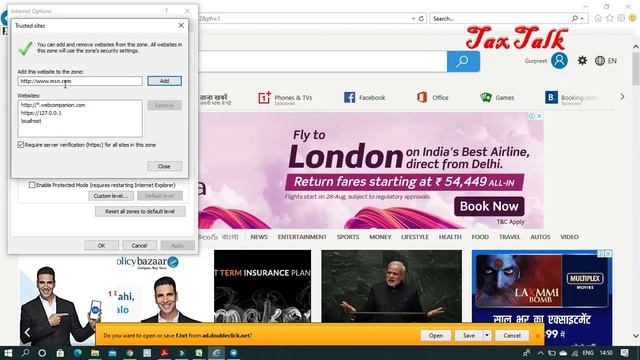Focus the Add this website to the zone field
Image resolution: width=640 pixels, height=360 pixels.
(80, 81)
